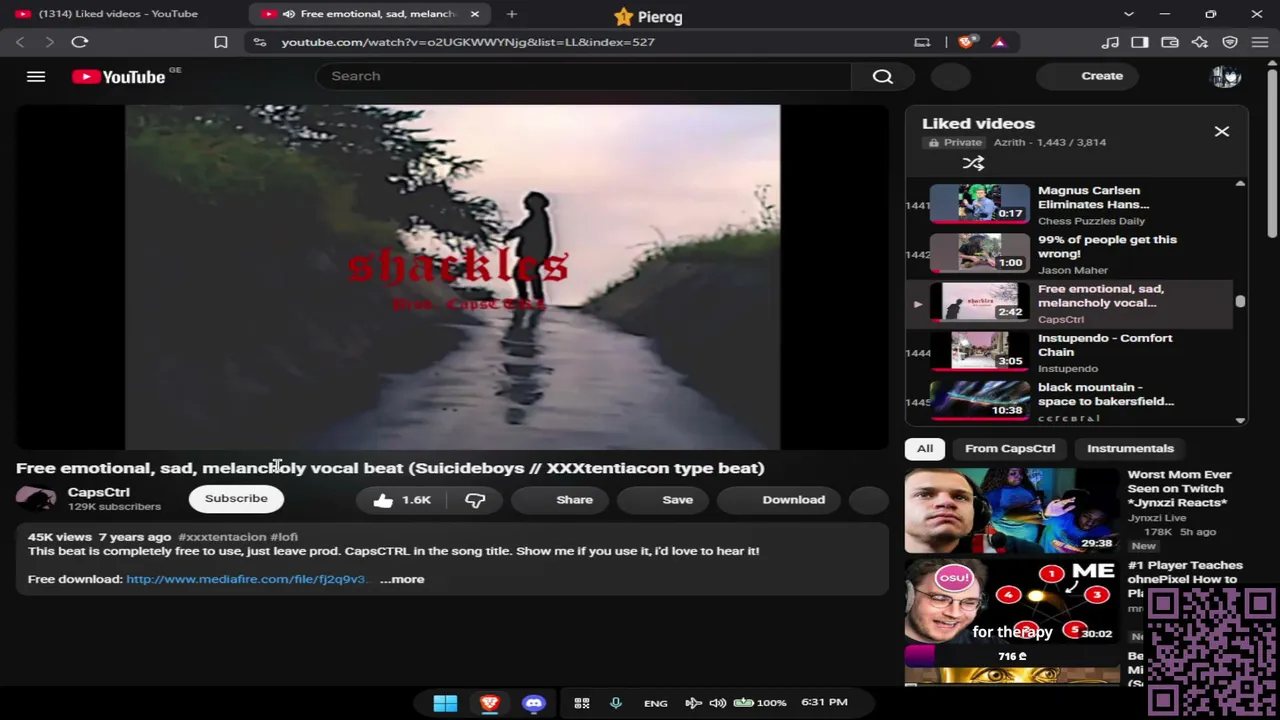Viewport: 1280px width, 720px height.
Task: Click the video player showing shackles
Action: tap(452, 277)
